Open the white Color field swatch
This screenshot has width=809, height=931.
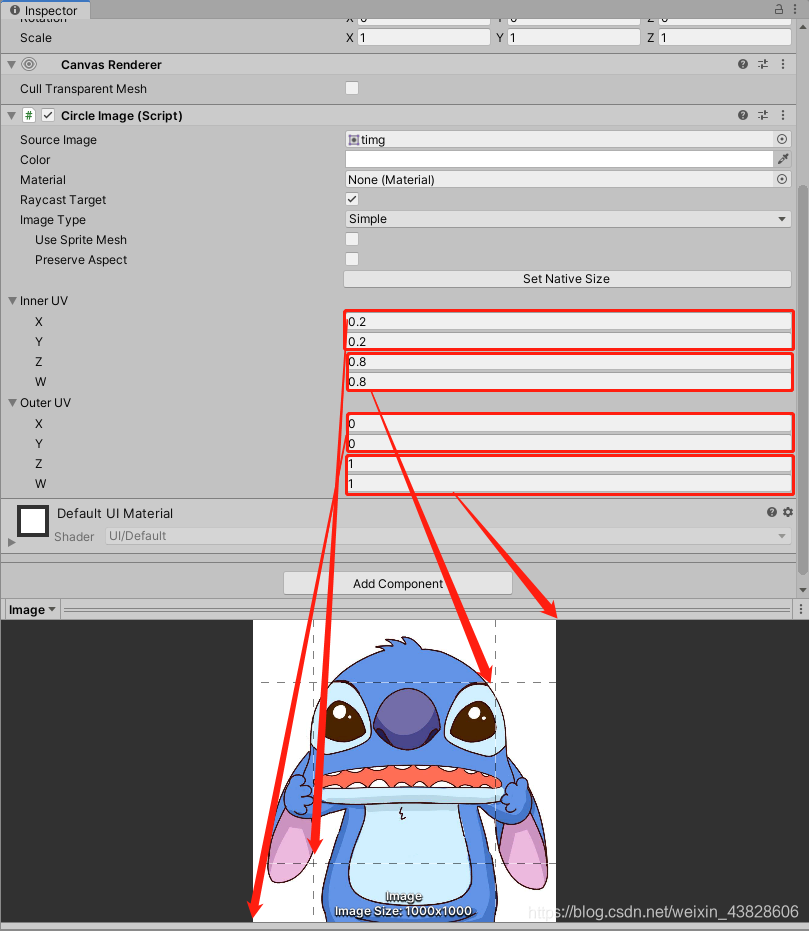(x=559, y=159)
